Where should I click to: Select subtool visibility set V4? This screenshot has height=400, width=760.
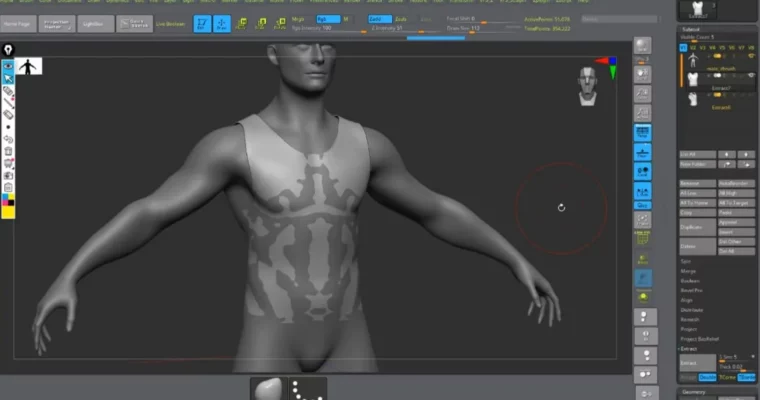[x=712, y=48]
